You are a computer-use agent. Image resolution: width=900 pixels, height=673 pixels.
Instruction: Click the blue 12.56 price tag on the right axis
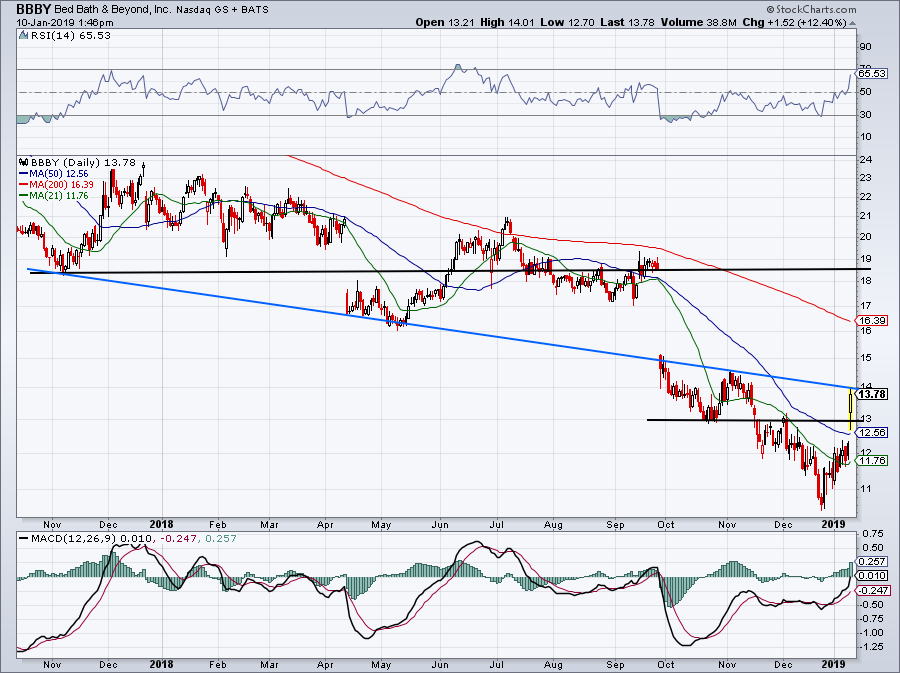click(x=872, y=433)
